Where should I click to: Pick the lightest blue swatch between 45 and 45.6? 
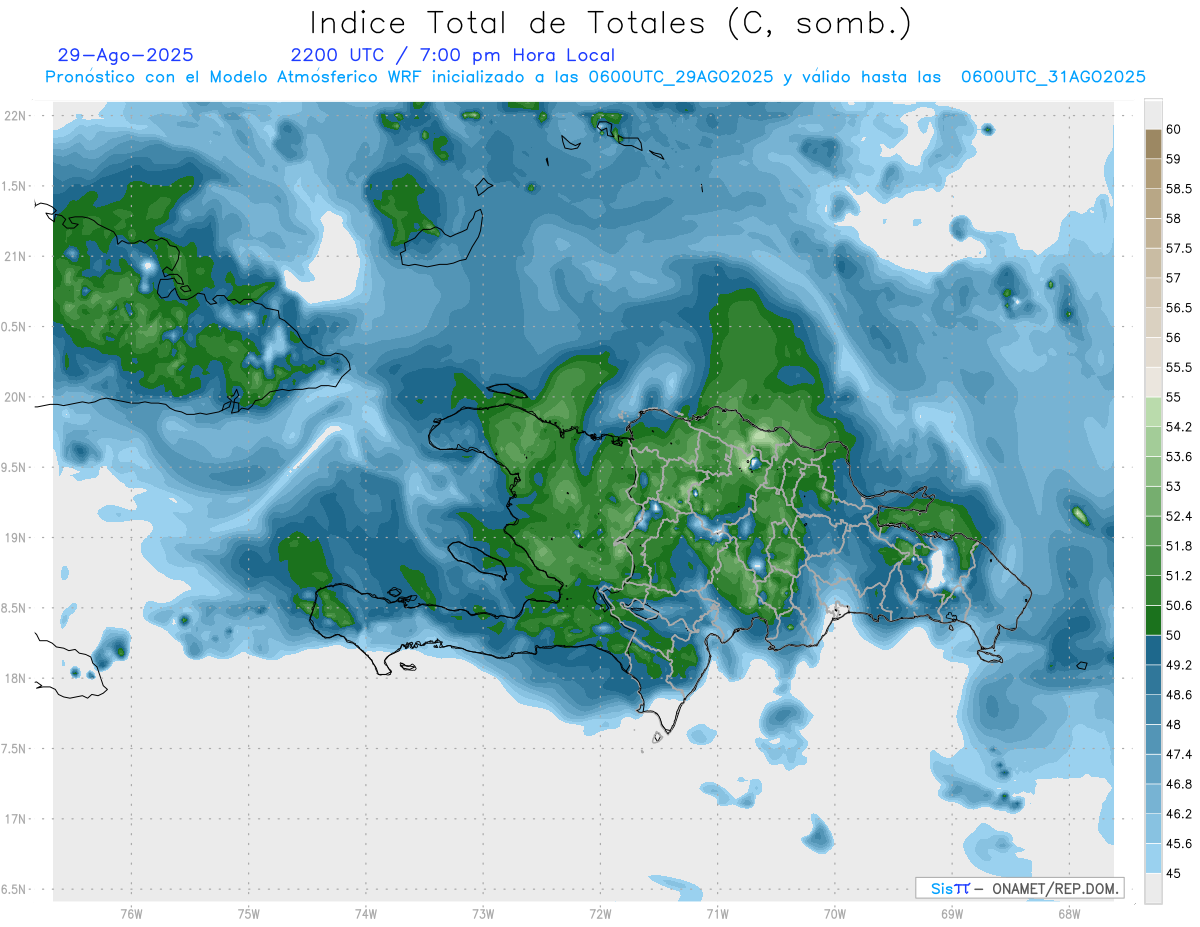point(1153,858)
